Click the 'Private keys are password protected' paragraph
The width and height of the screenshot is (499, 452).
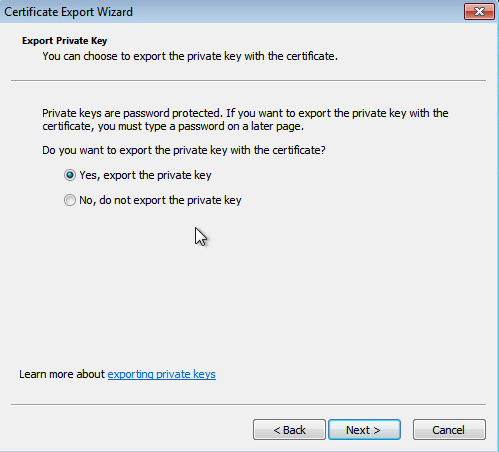[x=245, y=120]
